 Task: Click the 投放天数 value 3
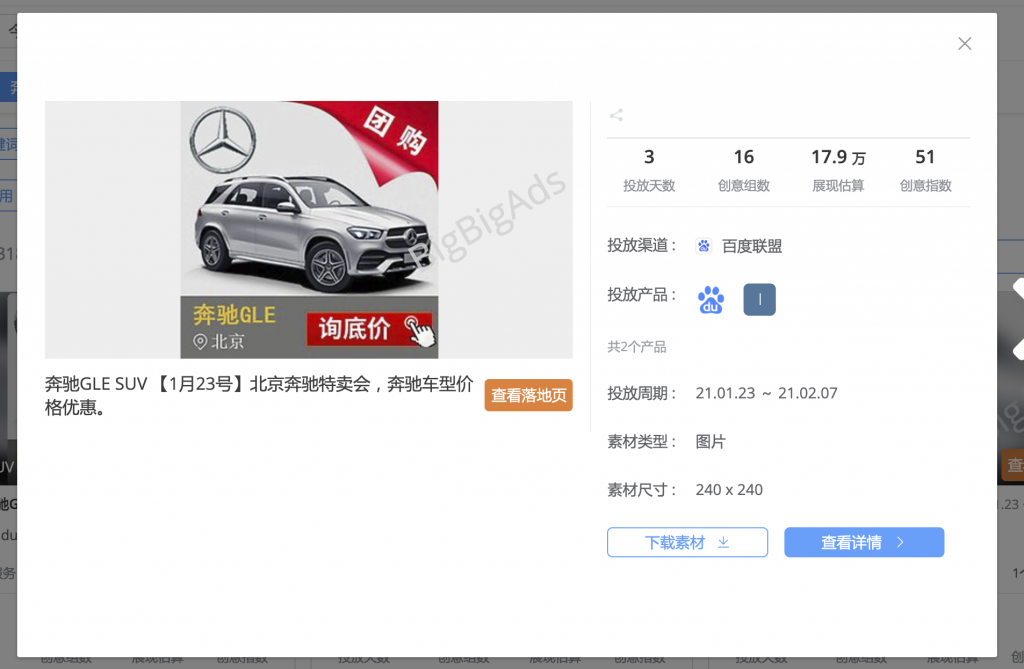coord(648,157)
